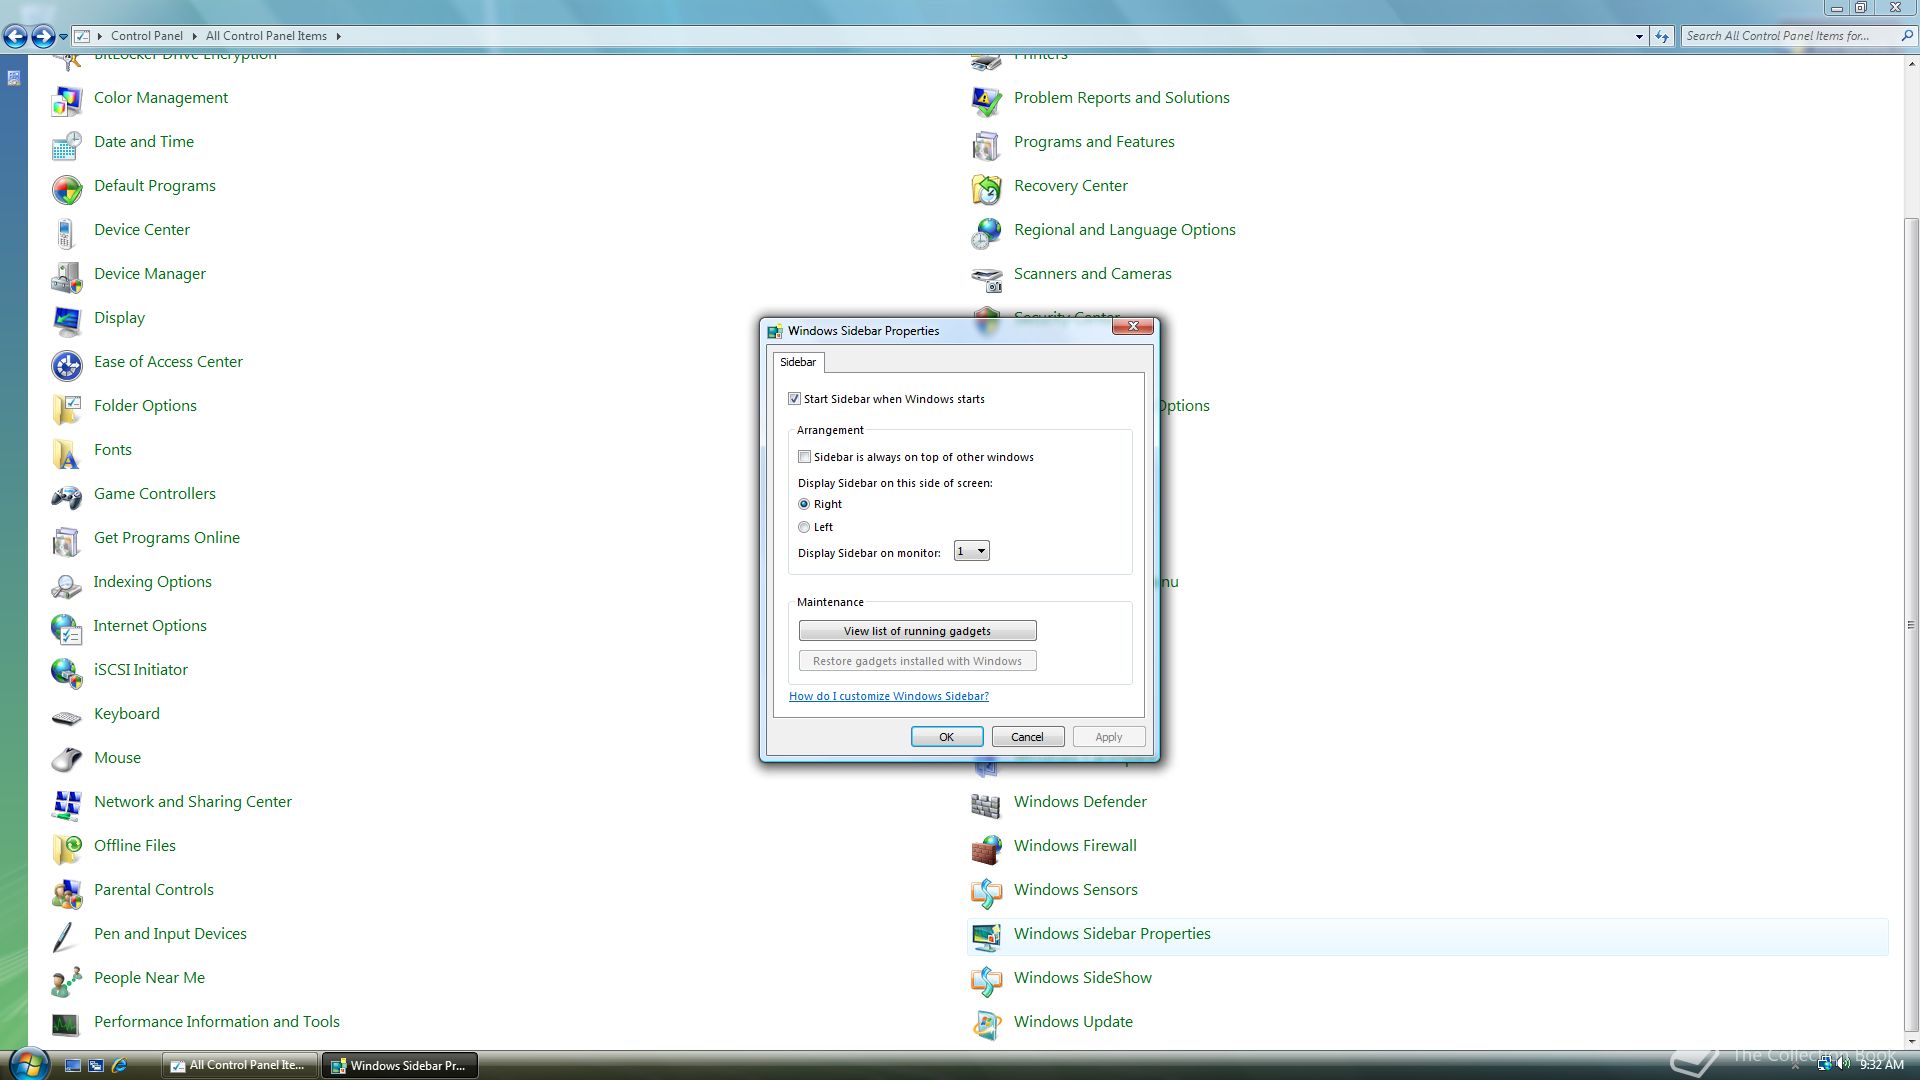This screenshot has width=1920, height=1080.
Task: Open the Display icon
Action: (x=67, y=320)
